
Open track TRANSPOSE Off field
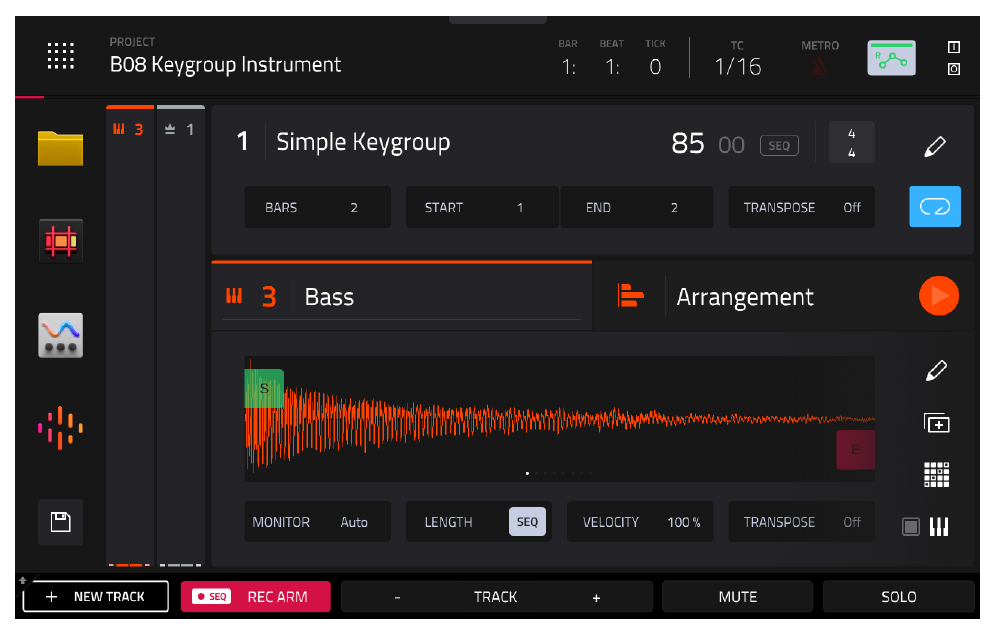click(801, 522)
